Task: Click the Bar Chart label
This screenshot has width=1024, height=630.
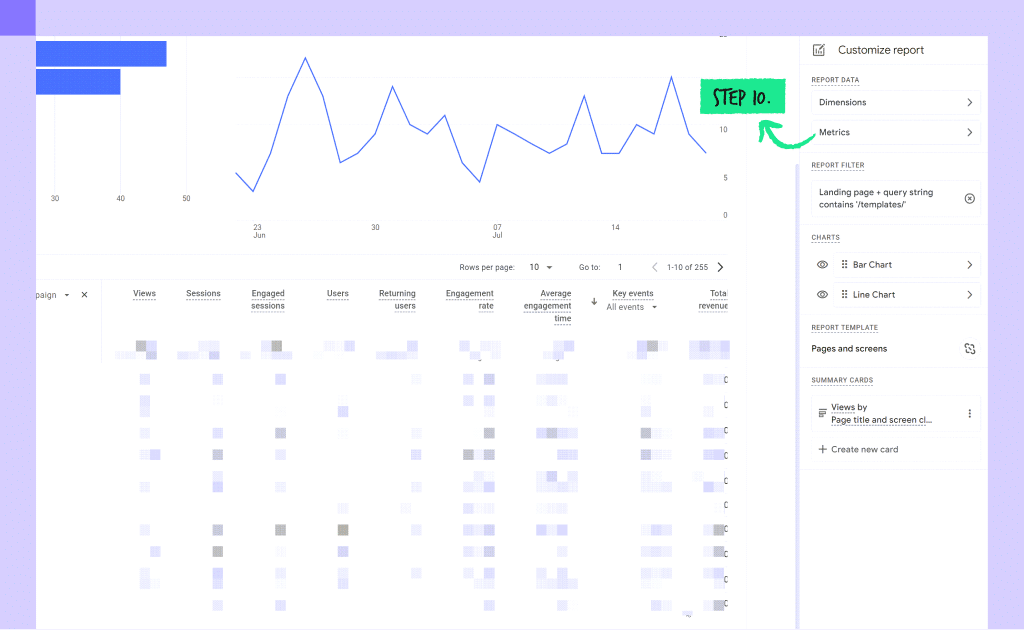Action: click(872, 264)
